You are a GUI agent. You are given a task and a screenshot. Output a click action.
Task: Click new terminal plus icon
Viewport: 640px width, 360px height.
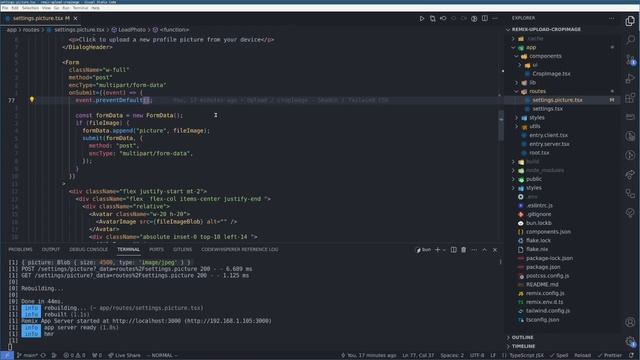coord(438,250)
